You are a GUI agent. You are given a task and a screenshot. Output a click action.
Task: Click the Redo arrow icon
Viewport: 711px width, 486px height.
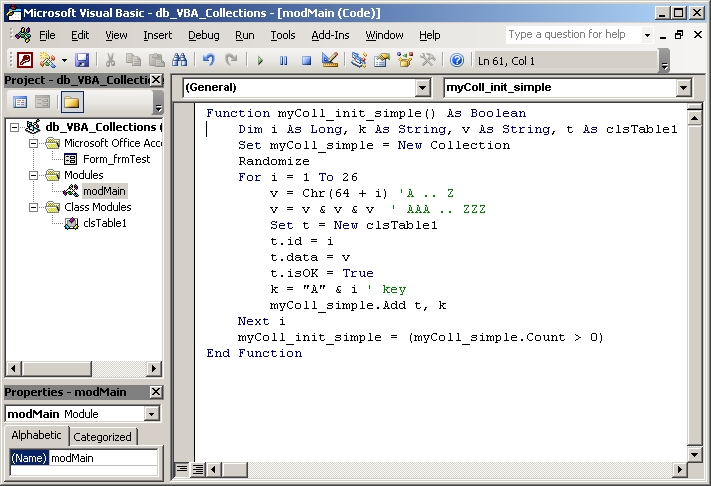[231, 60]
